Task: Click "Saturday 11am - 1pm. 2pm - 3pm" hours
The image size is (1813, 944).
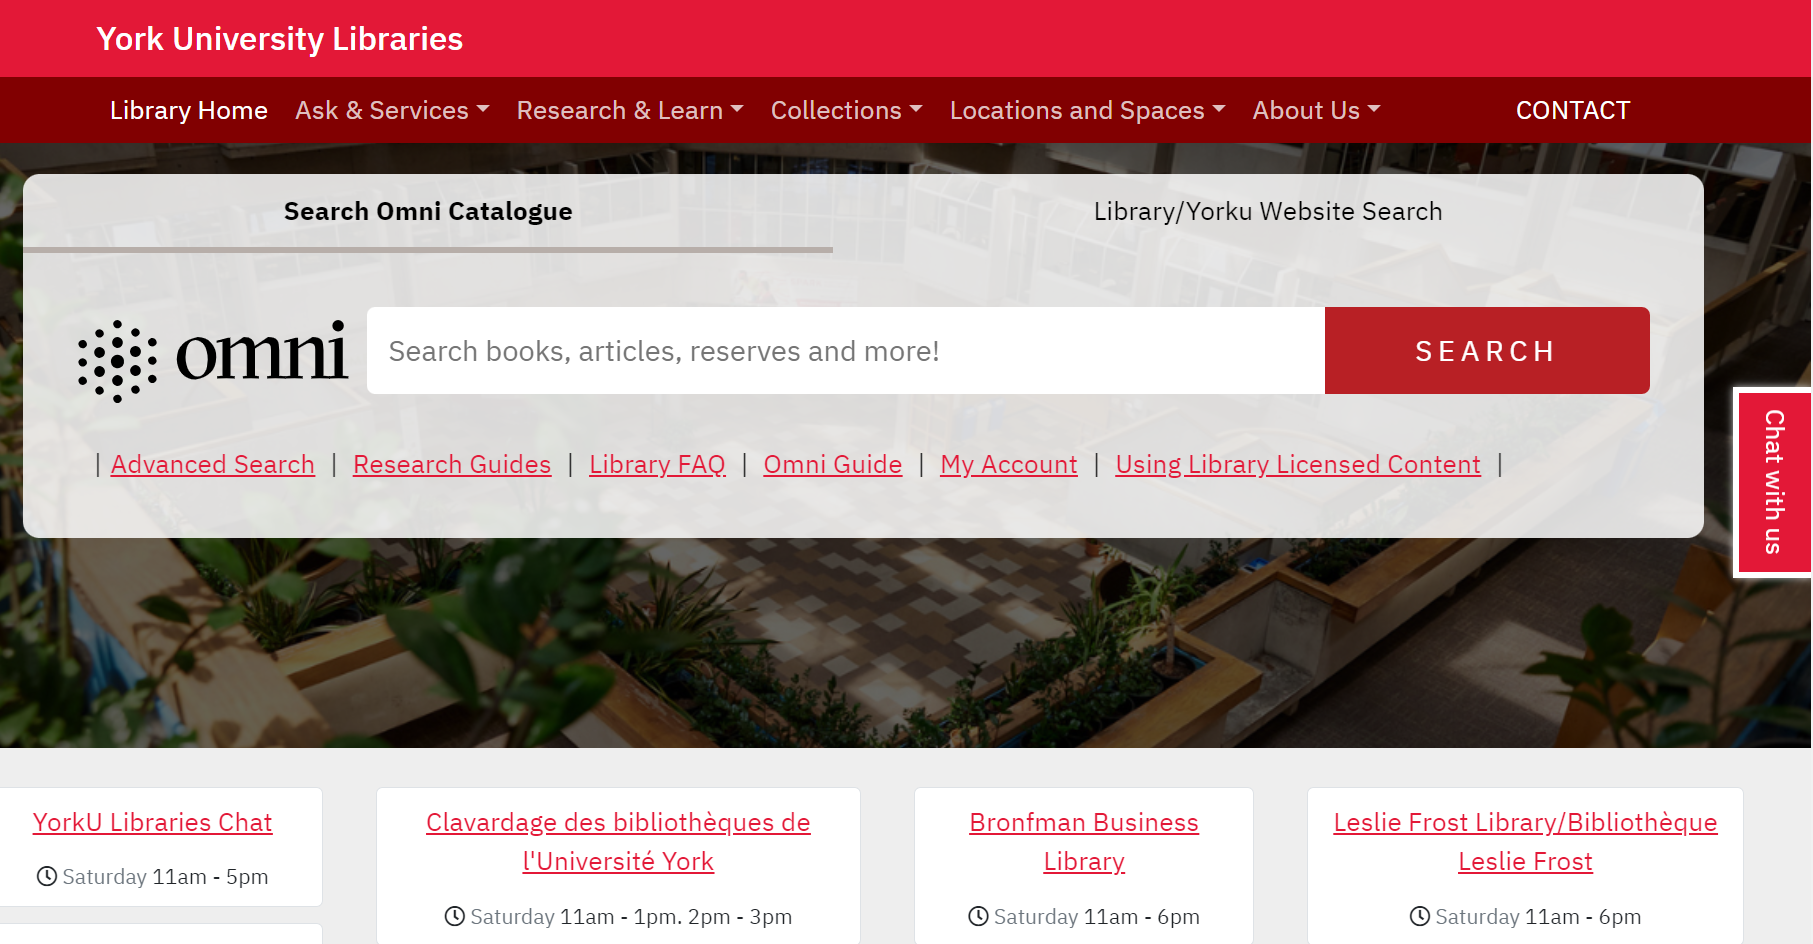Action: pyautogui.click(x=631, y=916)
